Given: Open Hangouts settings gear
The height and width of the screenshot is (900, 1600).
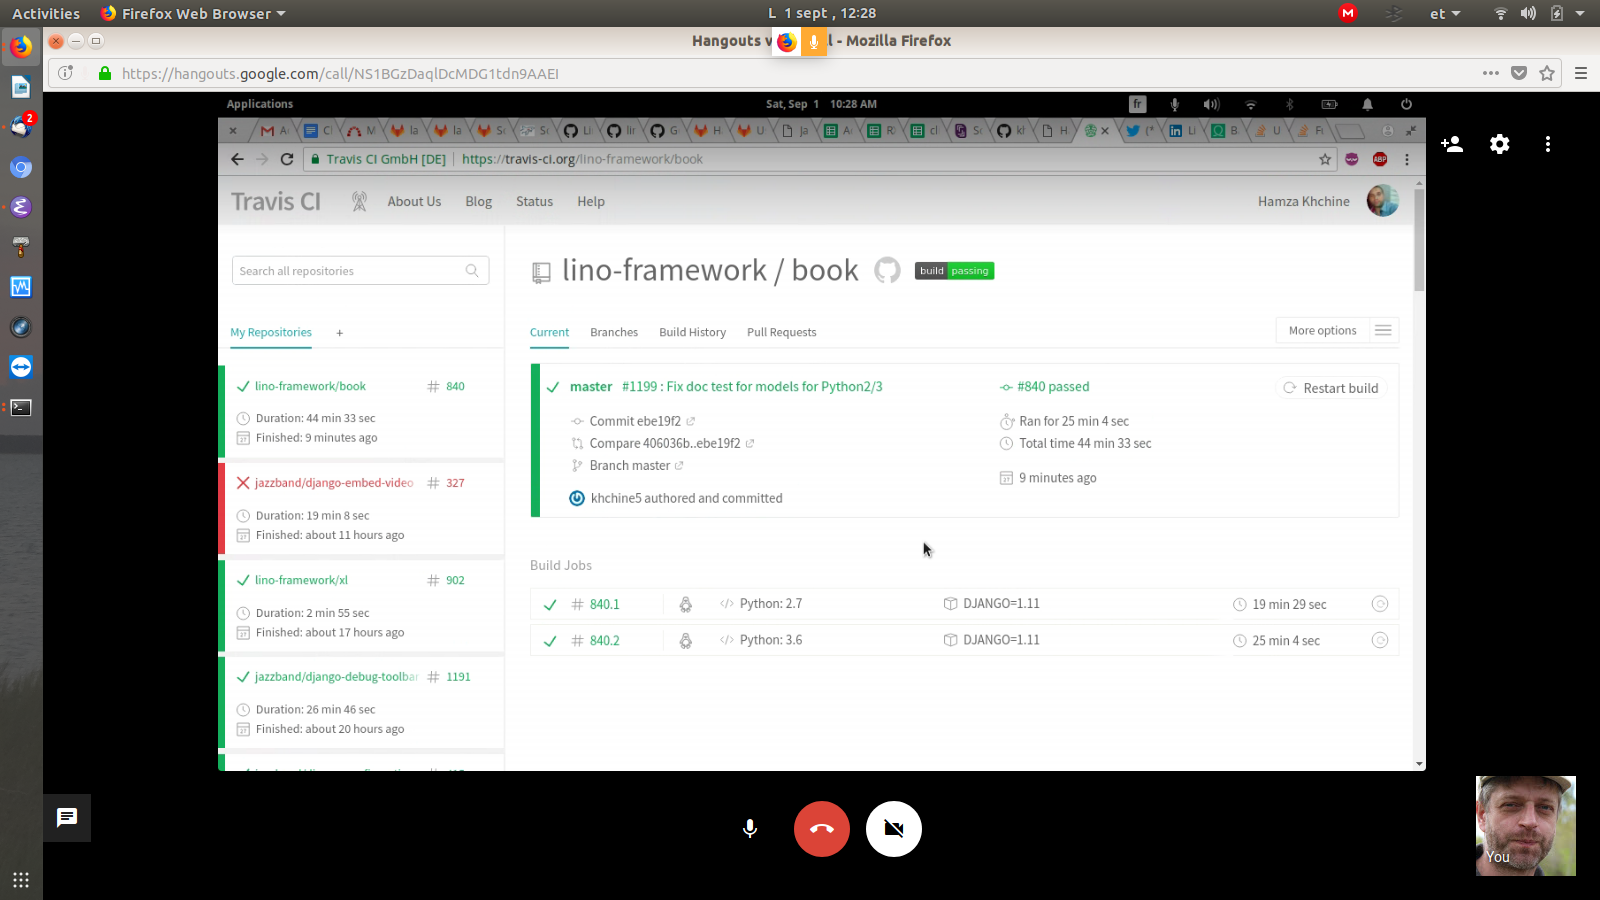Looking at the screenshot, I should pyautogui.click(x=1500, y=144).
